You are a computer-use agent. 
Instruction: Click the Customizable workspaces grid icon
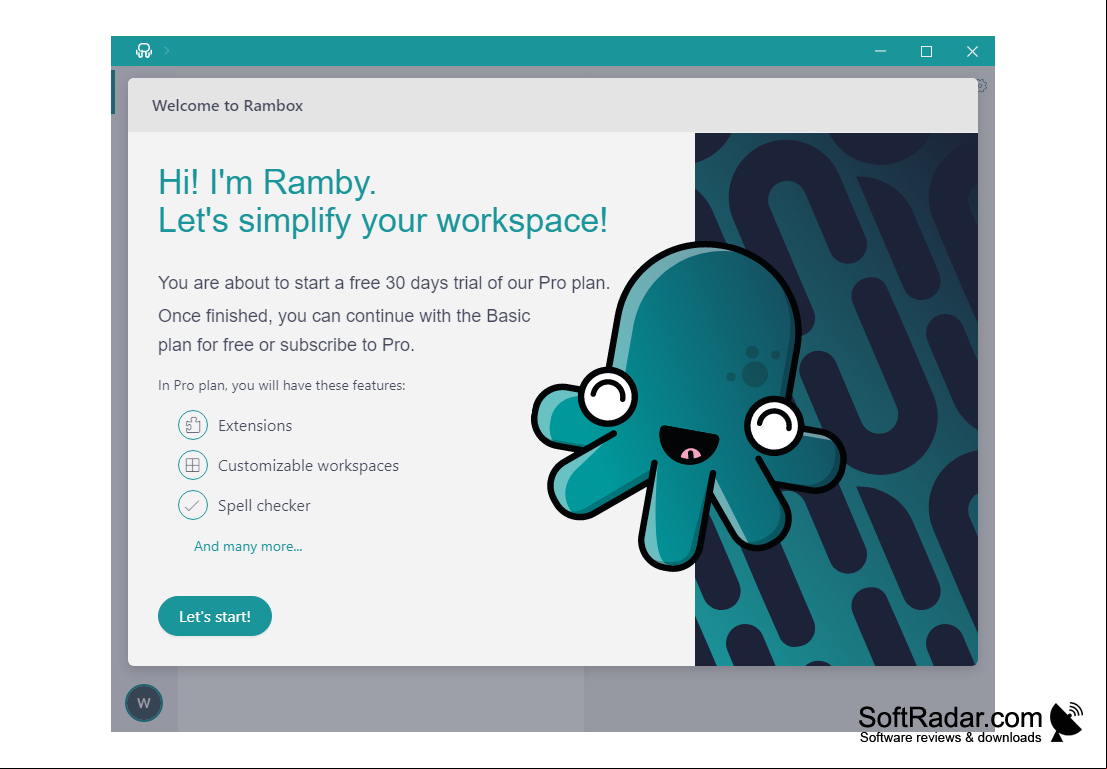tap(193, 465)
